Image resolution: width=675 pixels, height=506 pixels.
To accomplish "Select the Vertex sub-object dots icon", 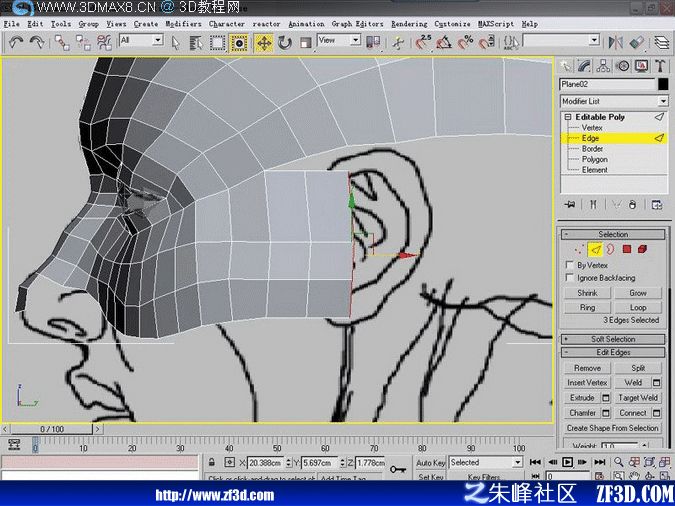I will pyautogui.click(x=579, y=249).
